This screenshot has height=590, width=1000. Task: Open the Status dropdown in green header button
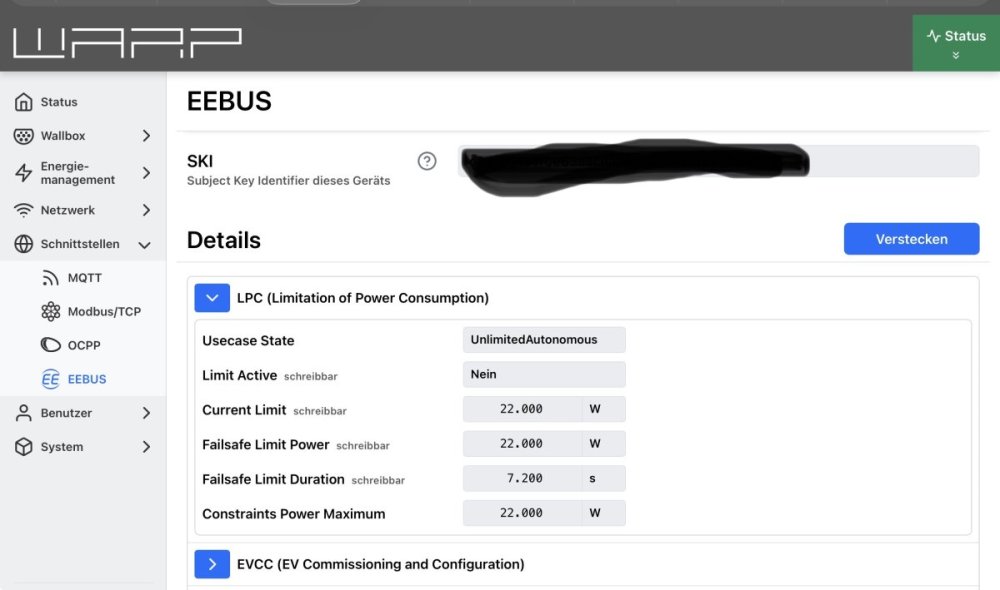point(956,43)
